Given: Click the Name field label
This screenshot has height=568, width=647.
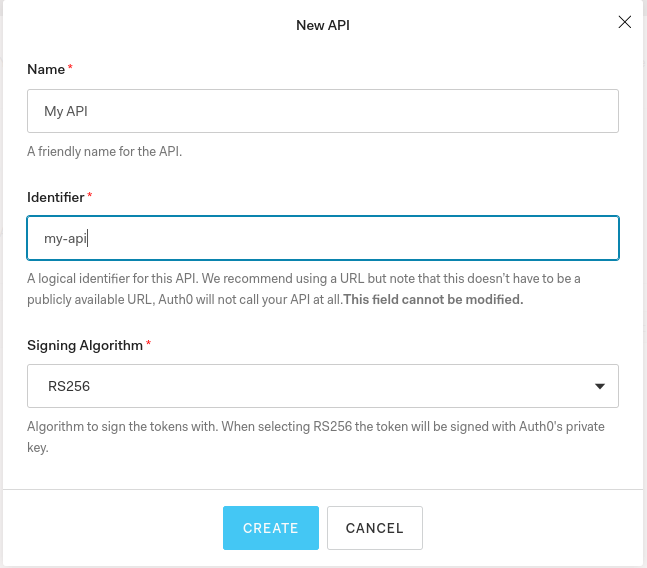Looking at the screenshot, I should point(46,69).
